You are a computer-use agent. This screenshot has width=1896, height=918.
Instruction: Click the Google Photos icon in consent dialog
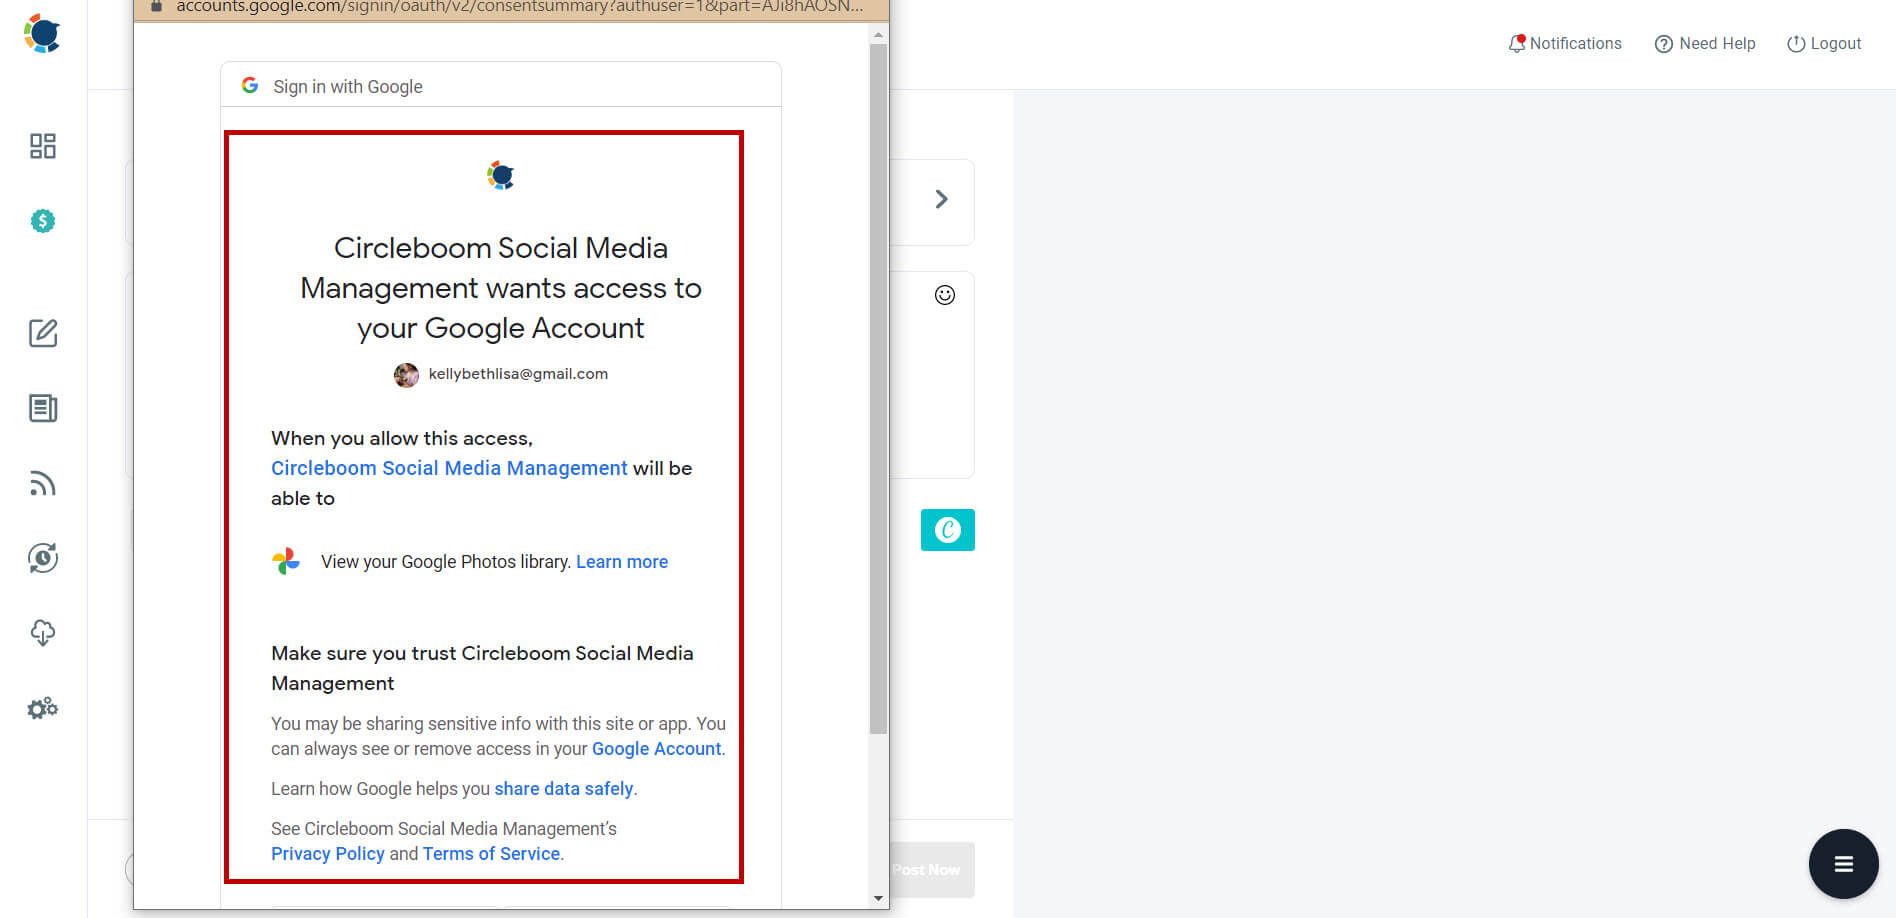coord(286,561)
